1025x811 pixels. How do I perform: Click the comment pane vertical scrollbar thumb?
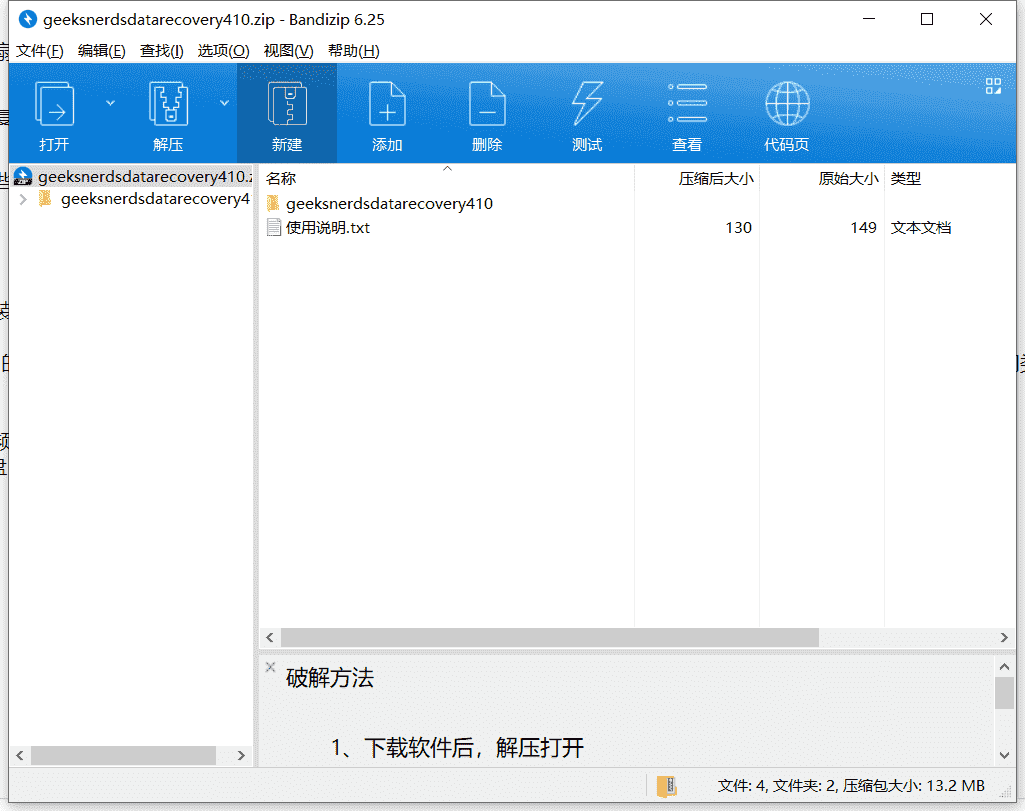[x=1004, y=693]
